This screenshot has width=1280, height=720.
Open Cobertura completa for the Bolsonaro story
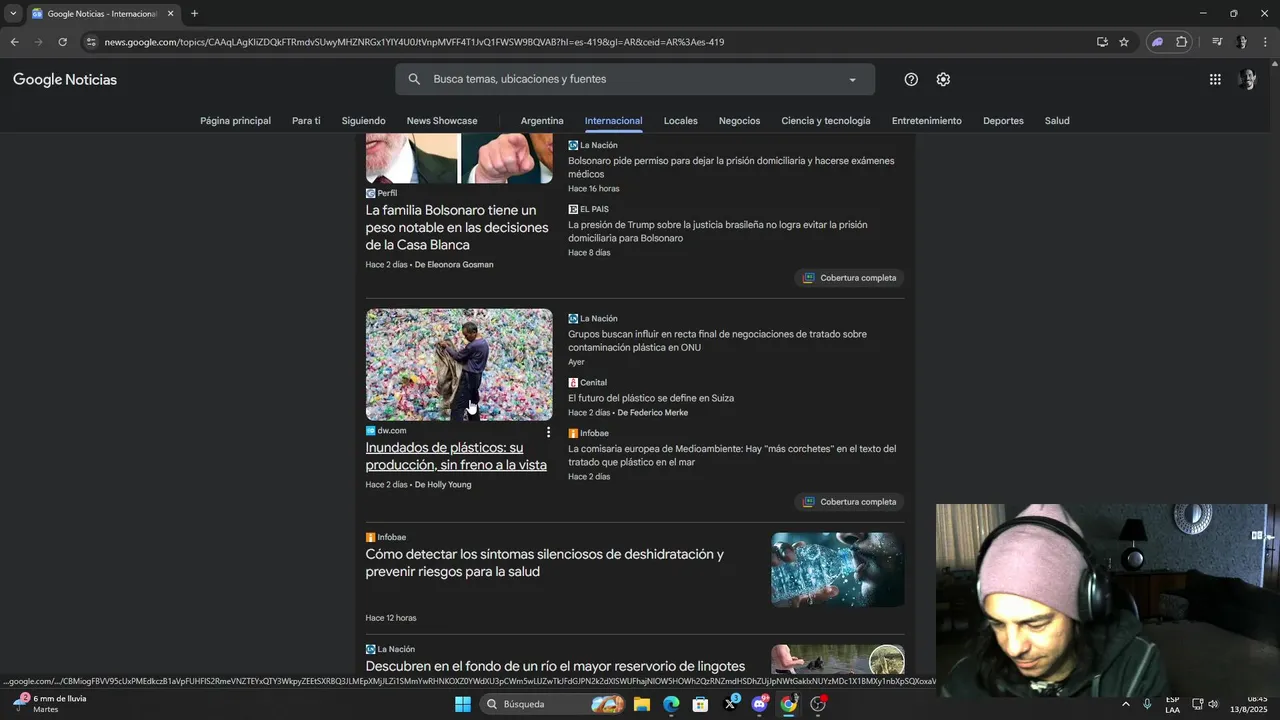pos(850,278)
